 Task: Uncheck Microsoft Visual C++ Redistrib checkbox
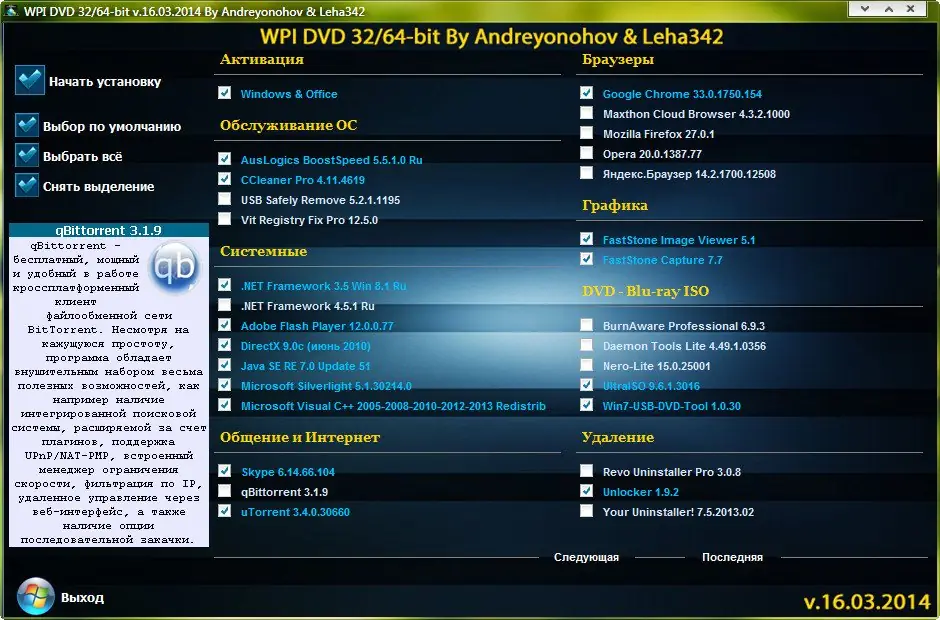point(225,405)
